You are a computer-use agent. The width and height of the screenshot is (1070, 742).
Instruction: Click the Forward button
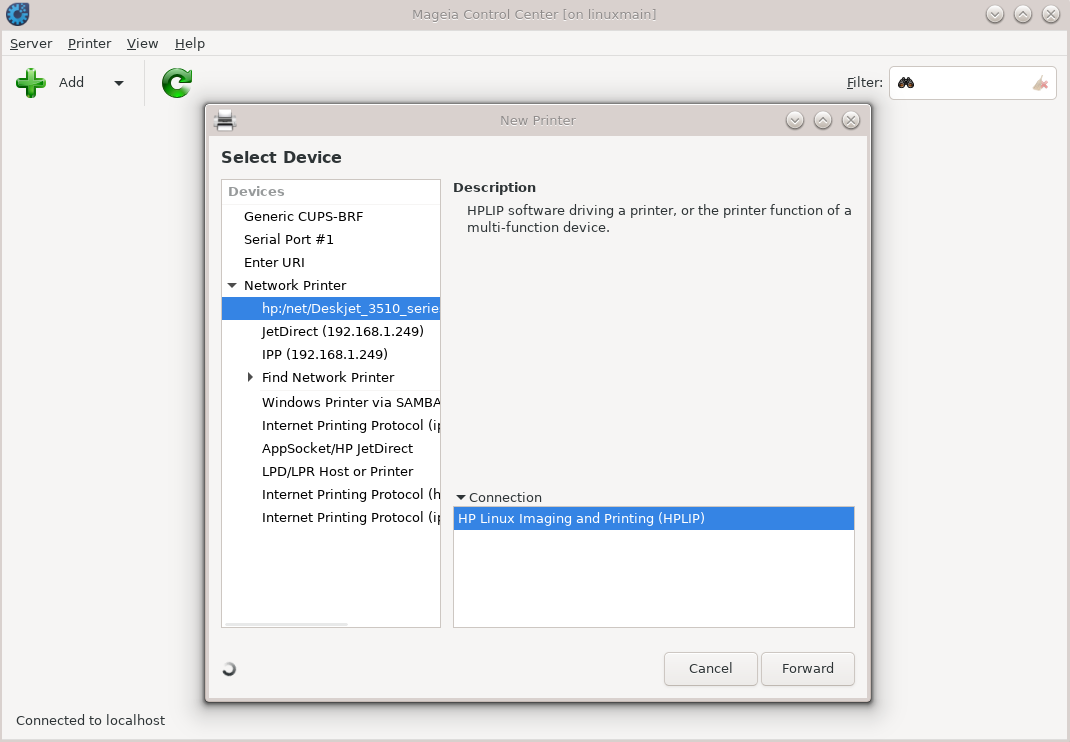tap(807, 668)
